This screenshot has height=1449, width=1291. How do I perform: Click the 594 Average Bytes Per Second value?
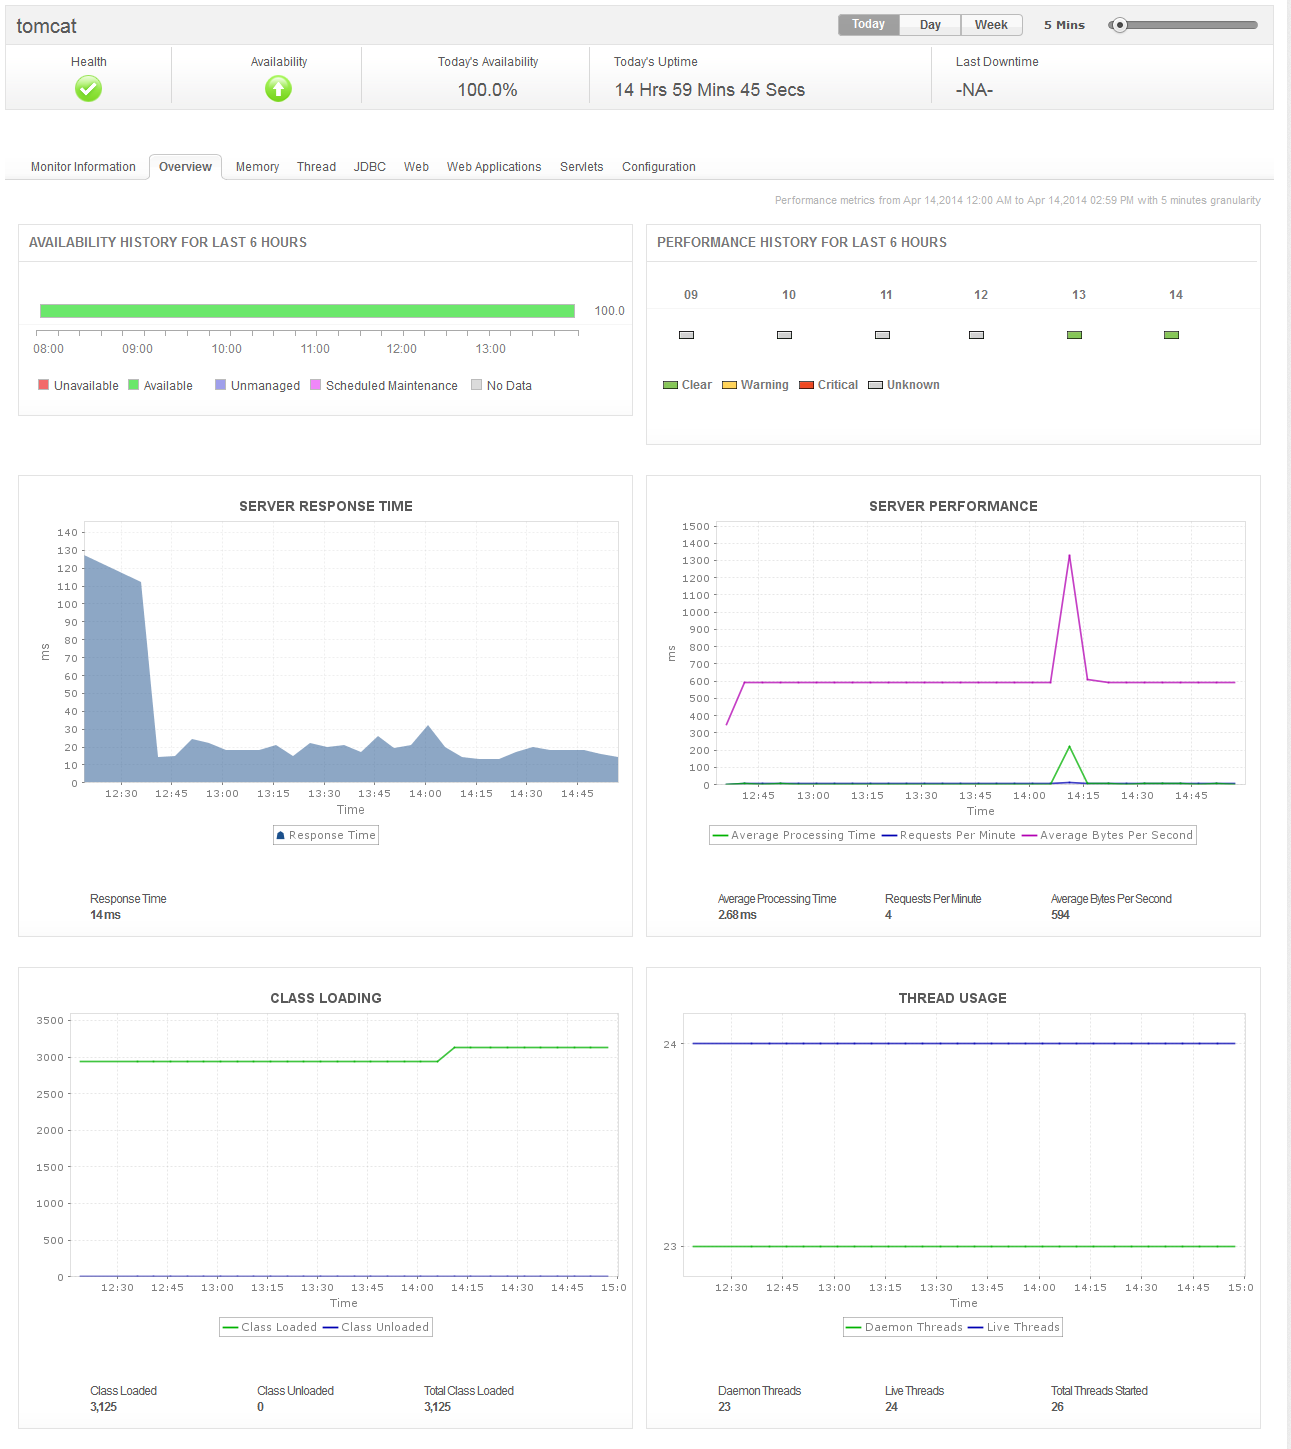(1060, 915)
